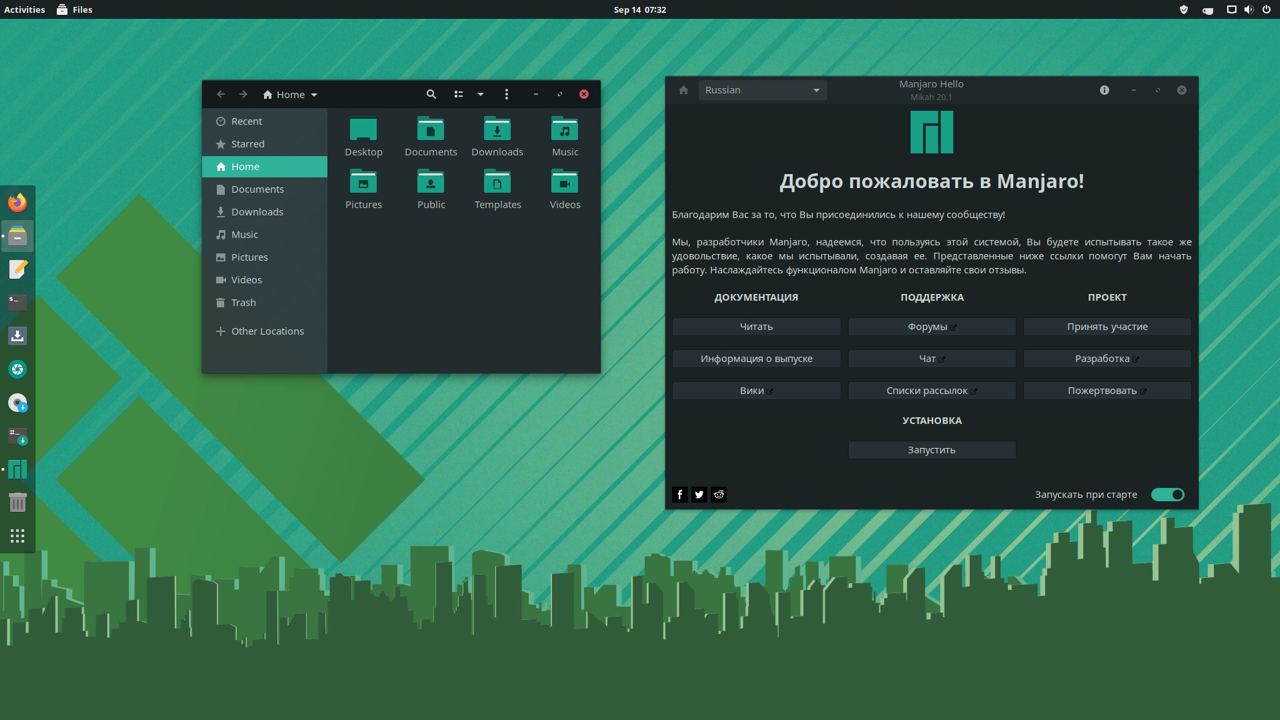Open the Files app menu in top bar

[75, 9]
